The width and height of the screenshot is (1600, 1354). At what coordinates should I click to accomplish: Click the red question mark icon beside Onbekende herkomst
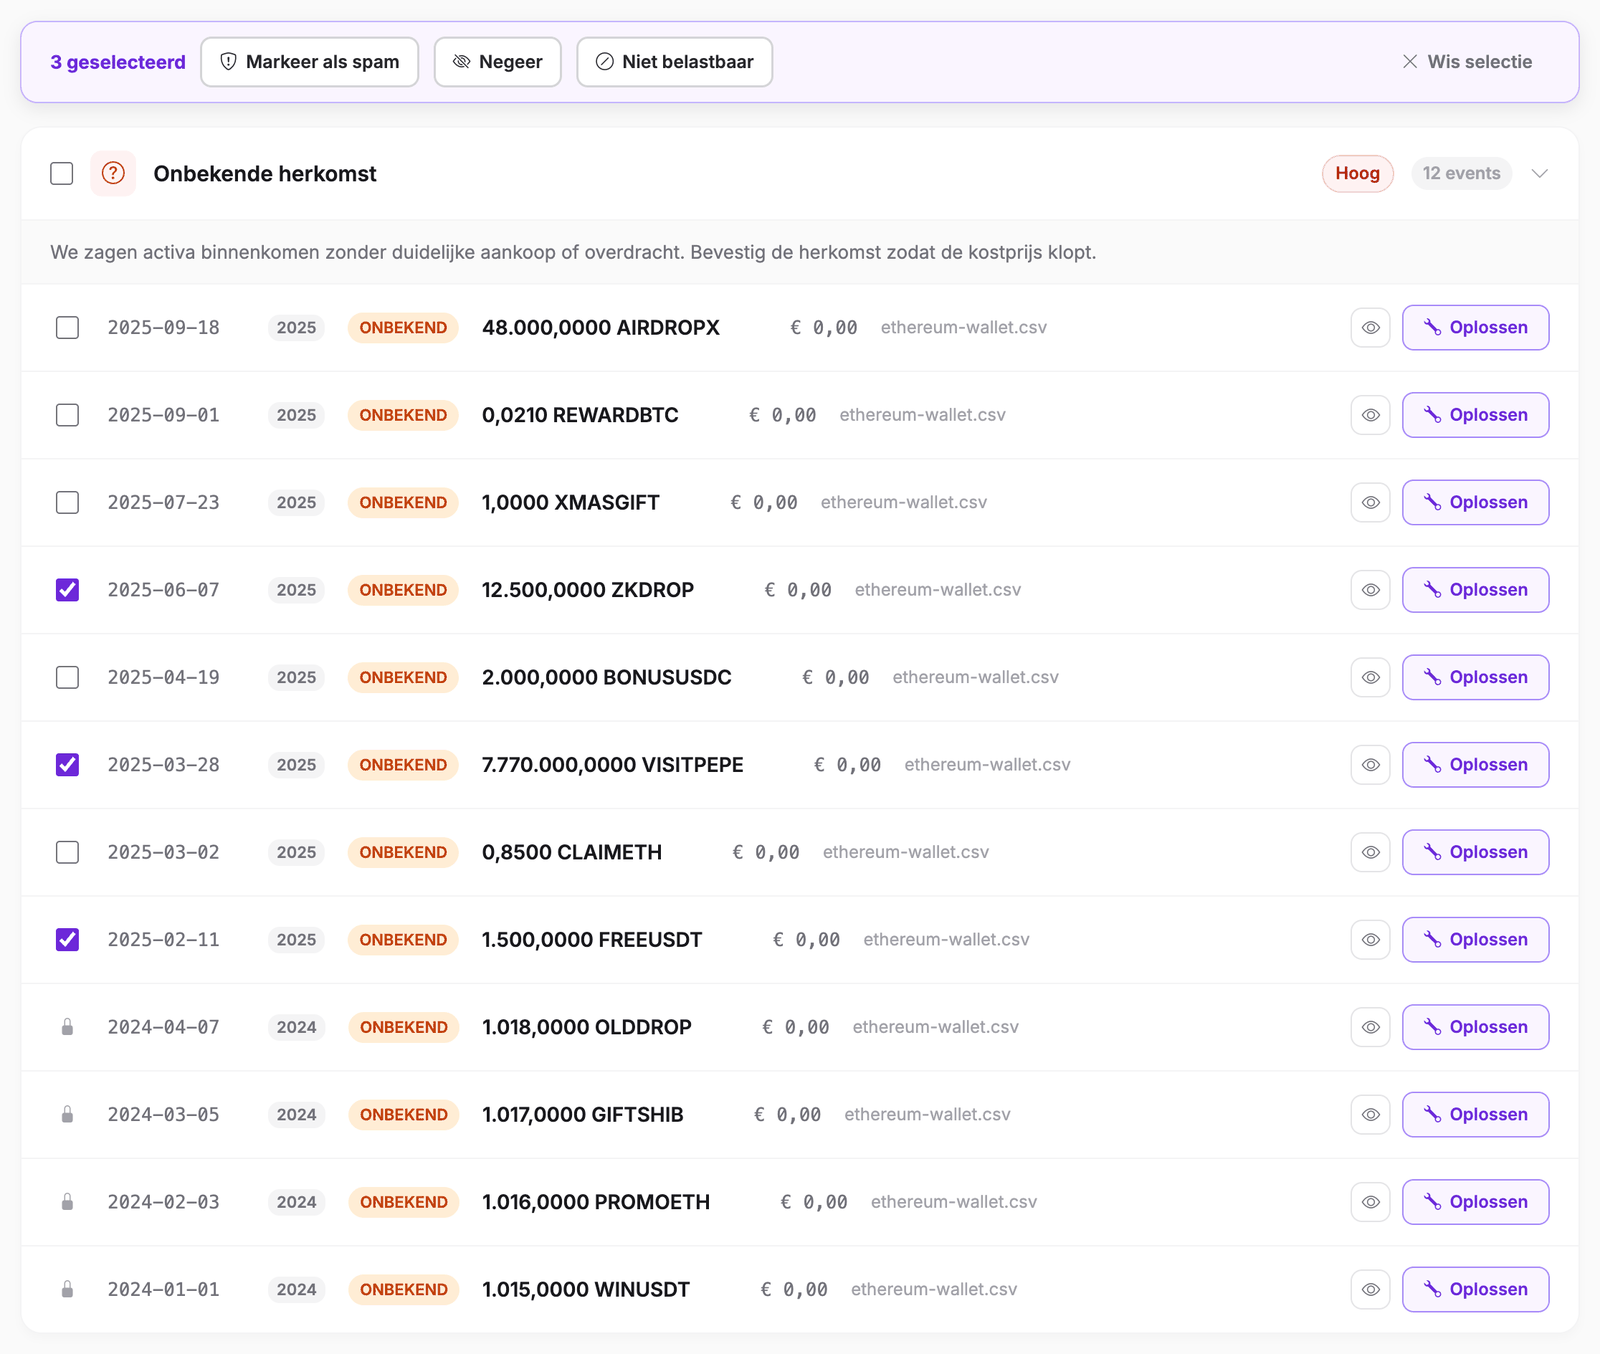[113, 174]
